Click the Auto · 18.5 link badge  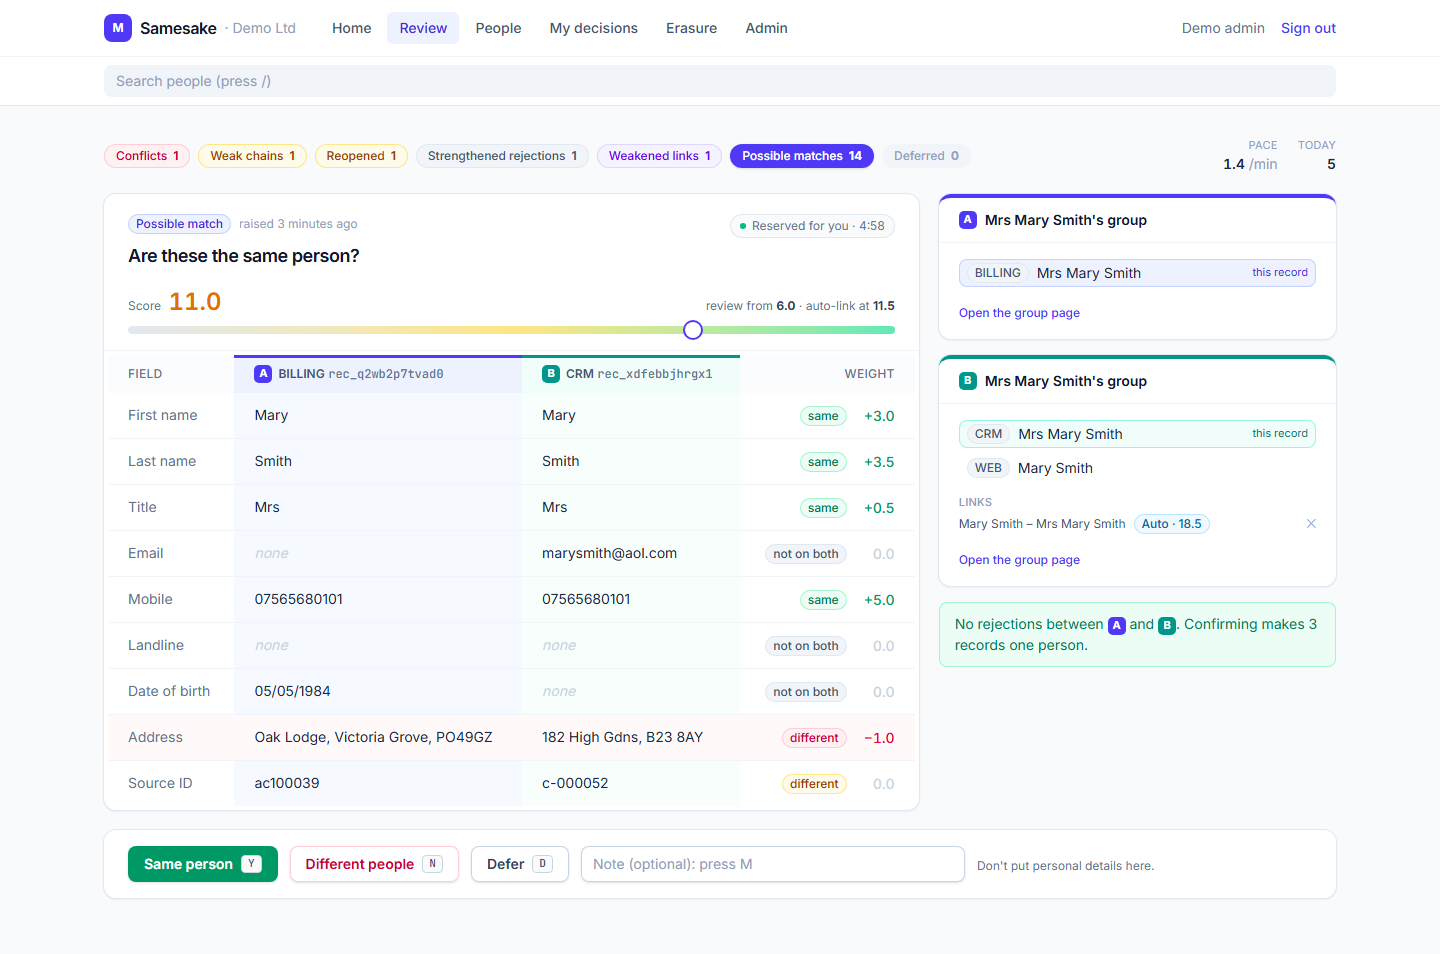point(1171,524)
